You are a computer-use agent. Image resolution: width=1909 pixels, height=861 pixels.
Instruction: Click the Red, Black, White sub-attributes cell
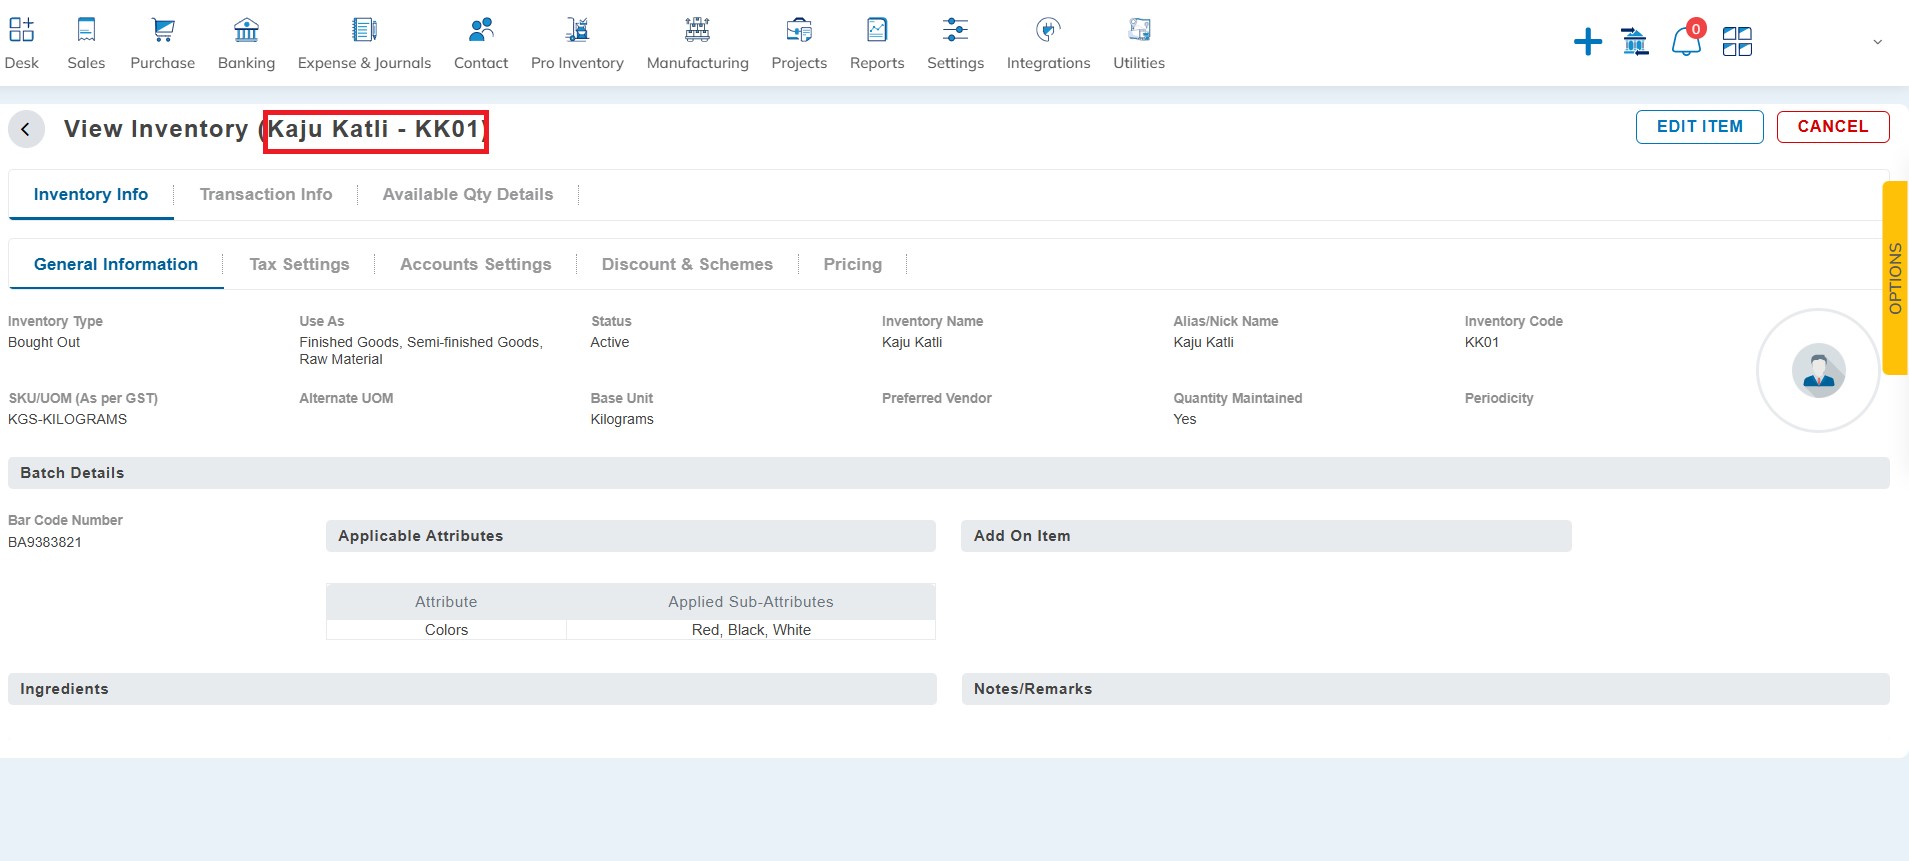pyautogui.click(x=751, y=630)
